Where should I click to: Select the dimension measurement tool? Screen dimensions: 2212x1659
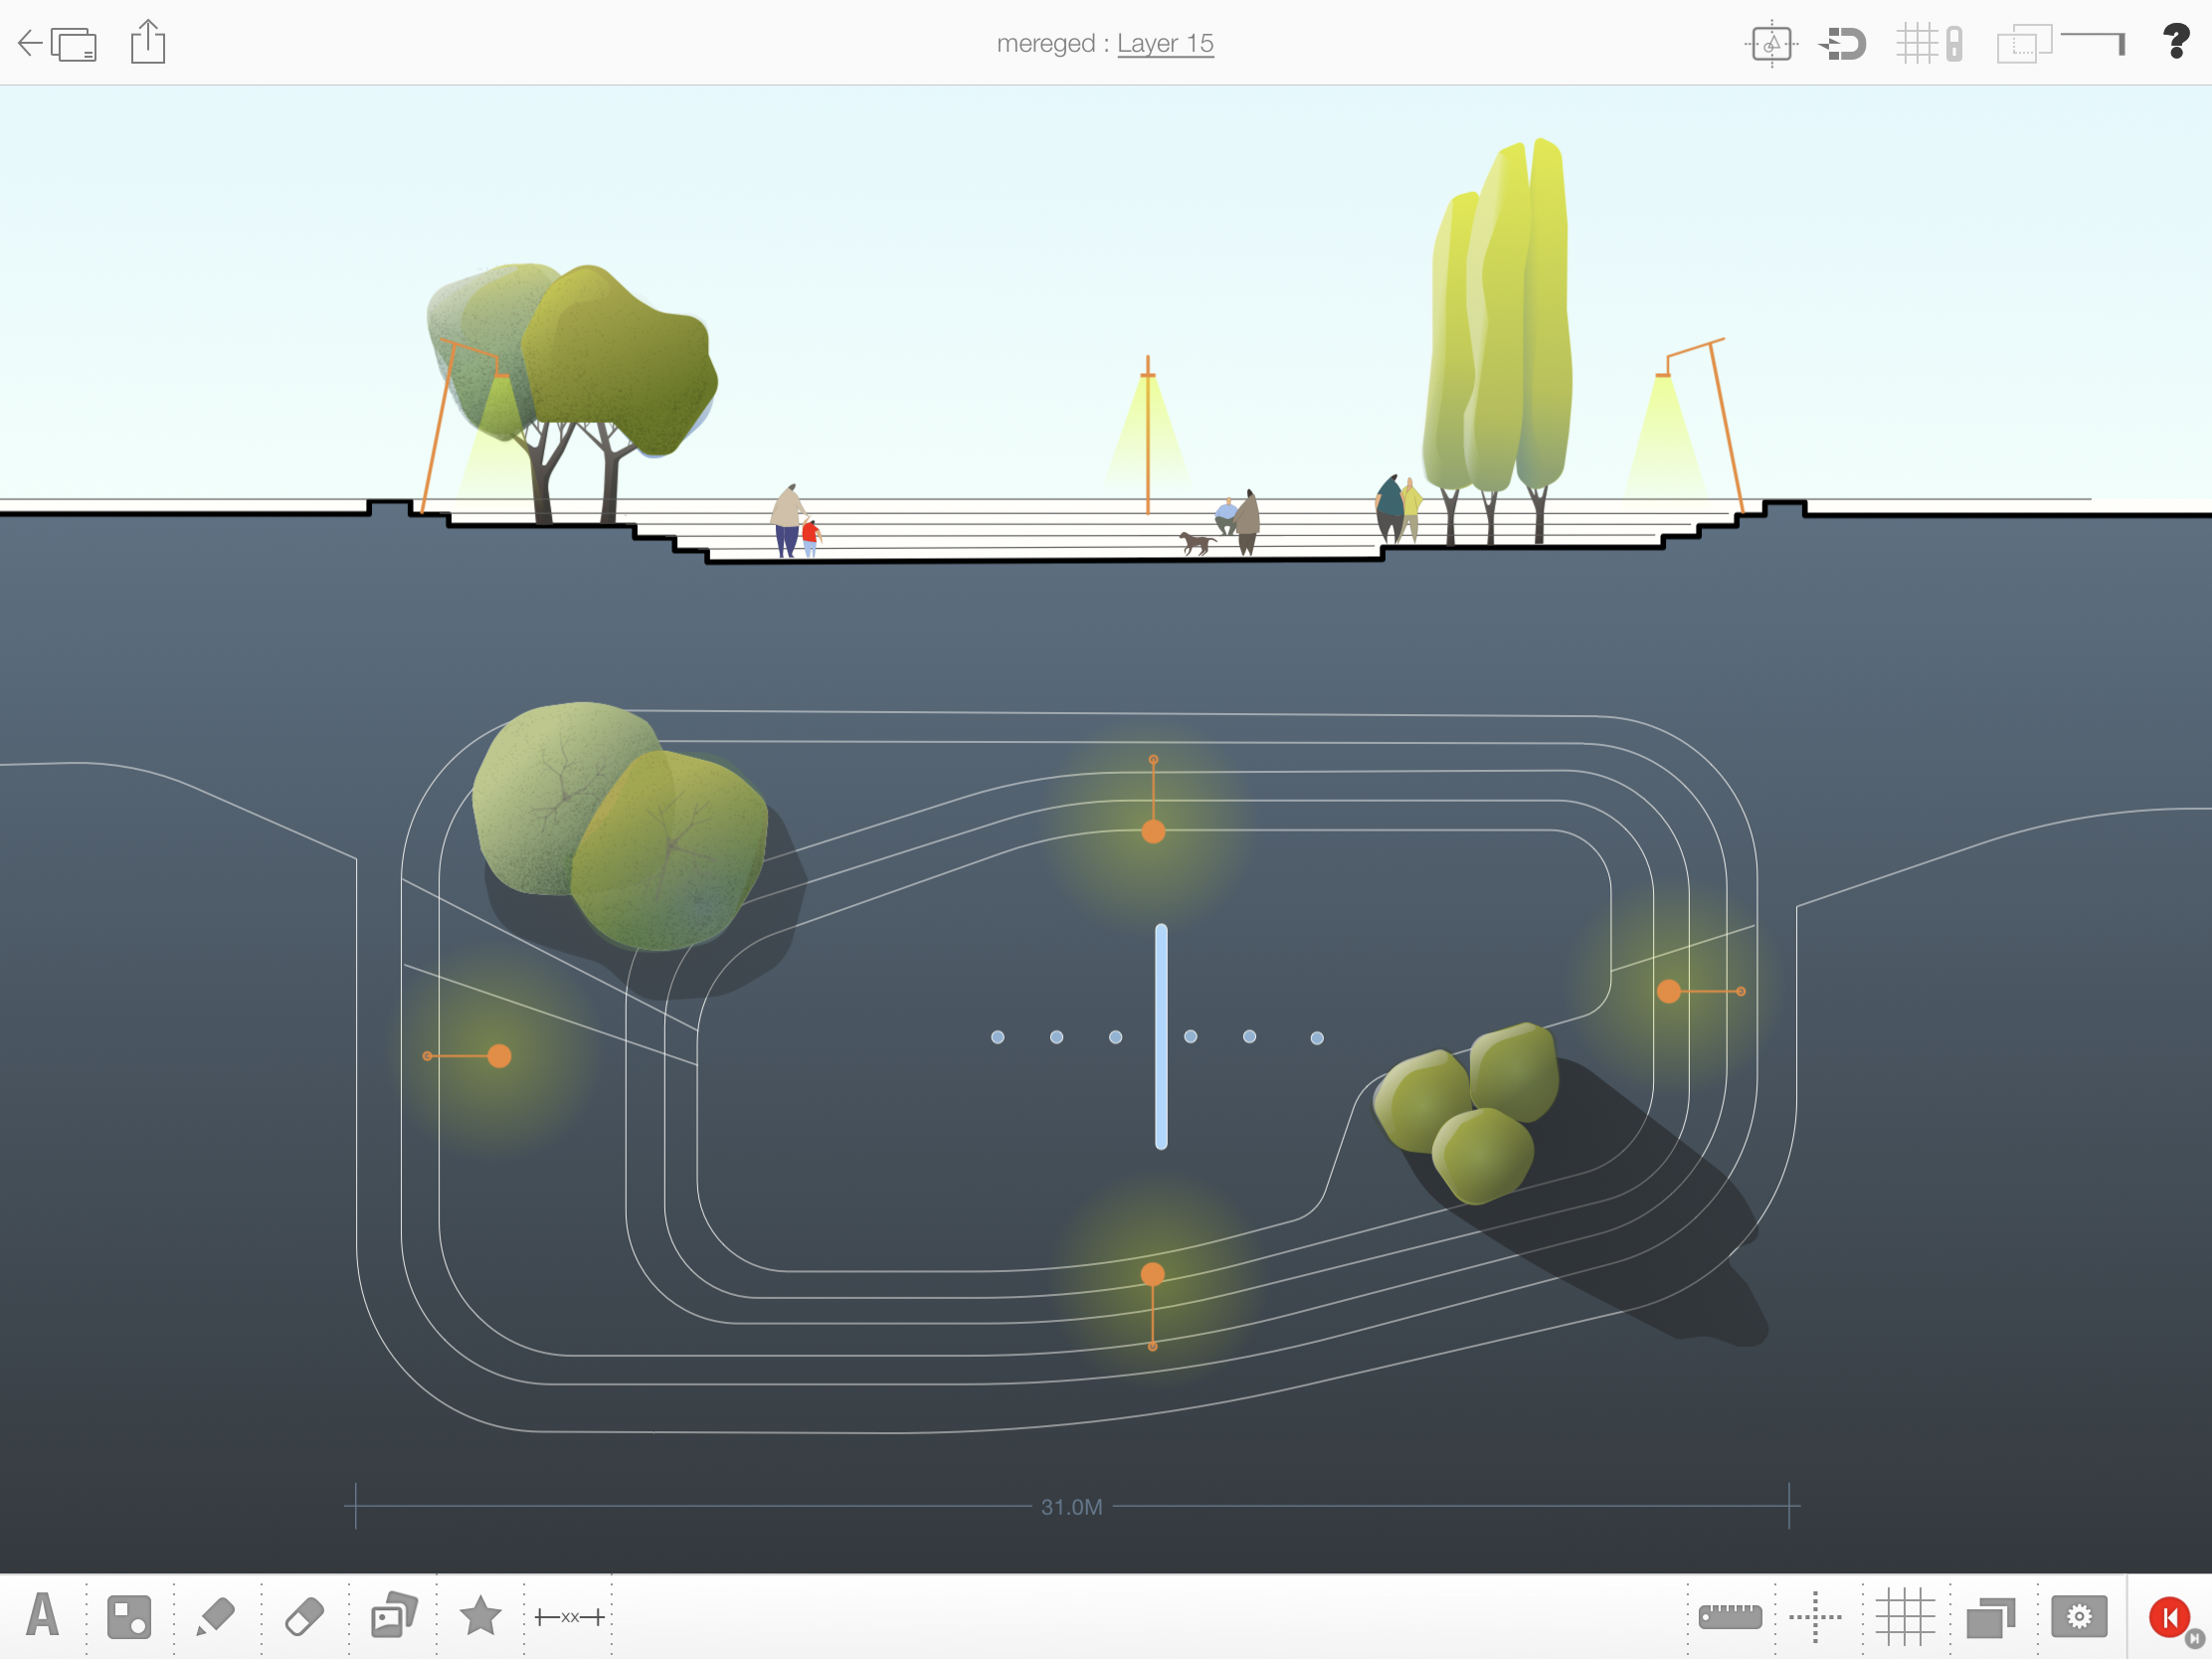point(569,1616)
